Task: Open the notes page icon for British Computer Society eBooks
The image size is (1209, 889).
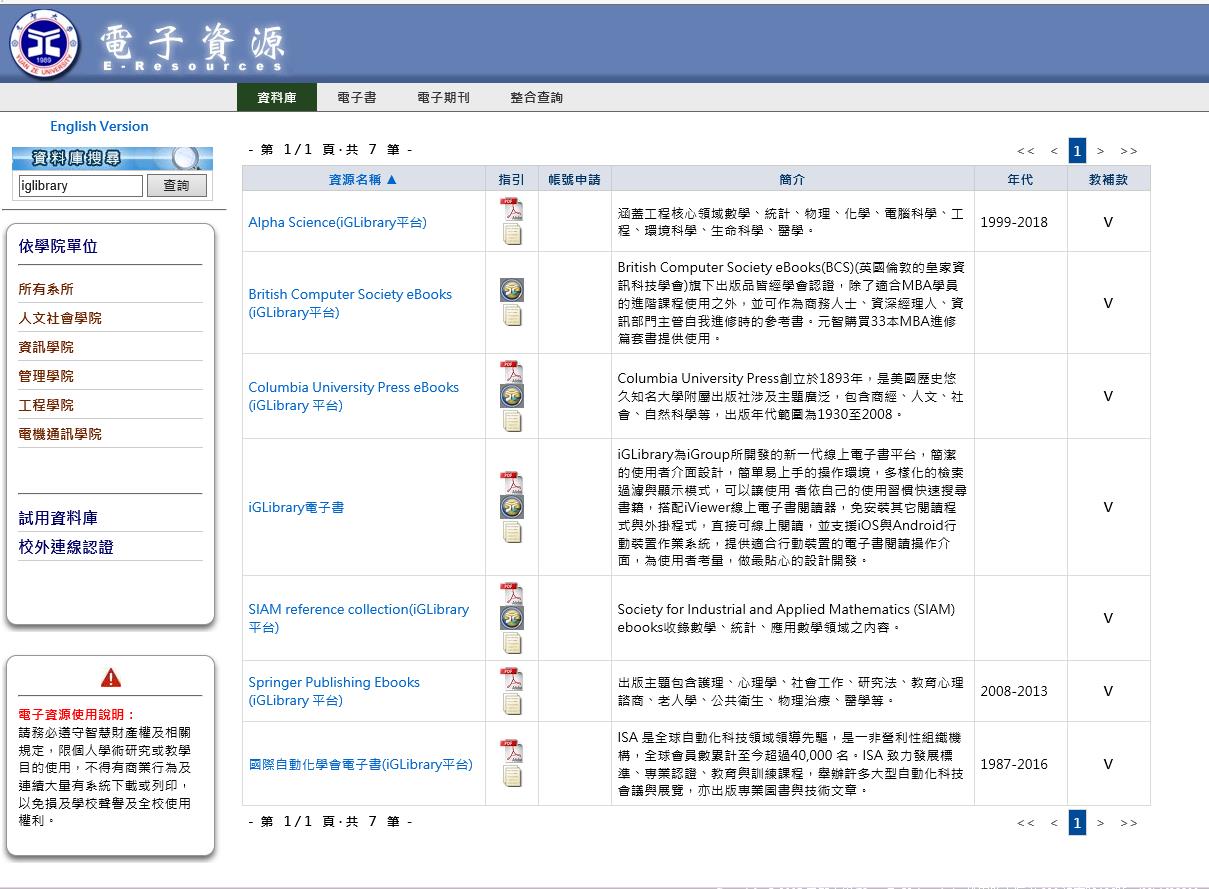Action: click(x=512, y=315)
